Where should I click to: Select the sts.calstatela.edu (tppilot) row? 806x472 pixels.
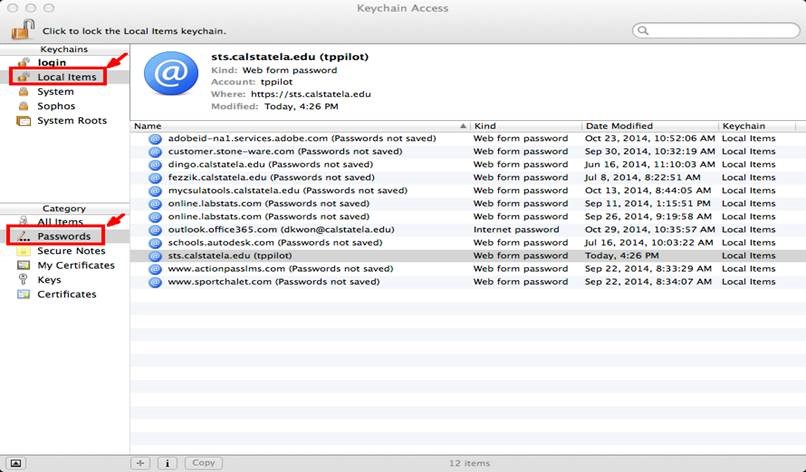468,256
